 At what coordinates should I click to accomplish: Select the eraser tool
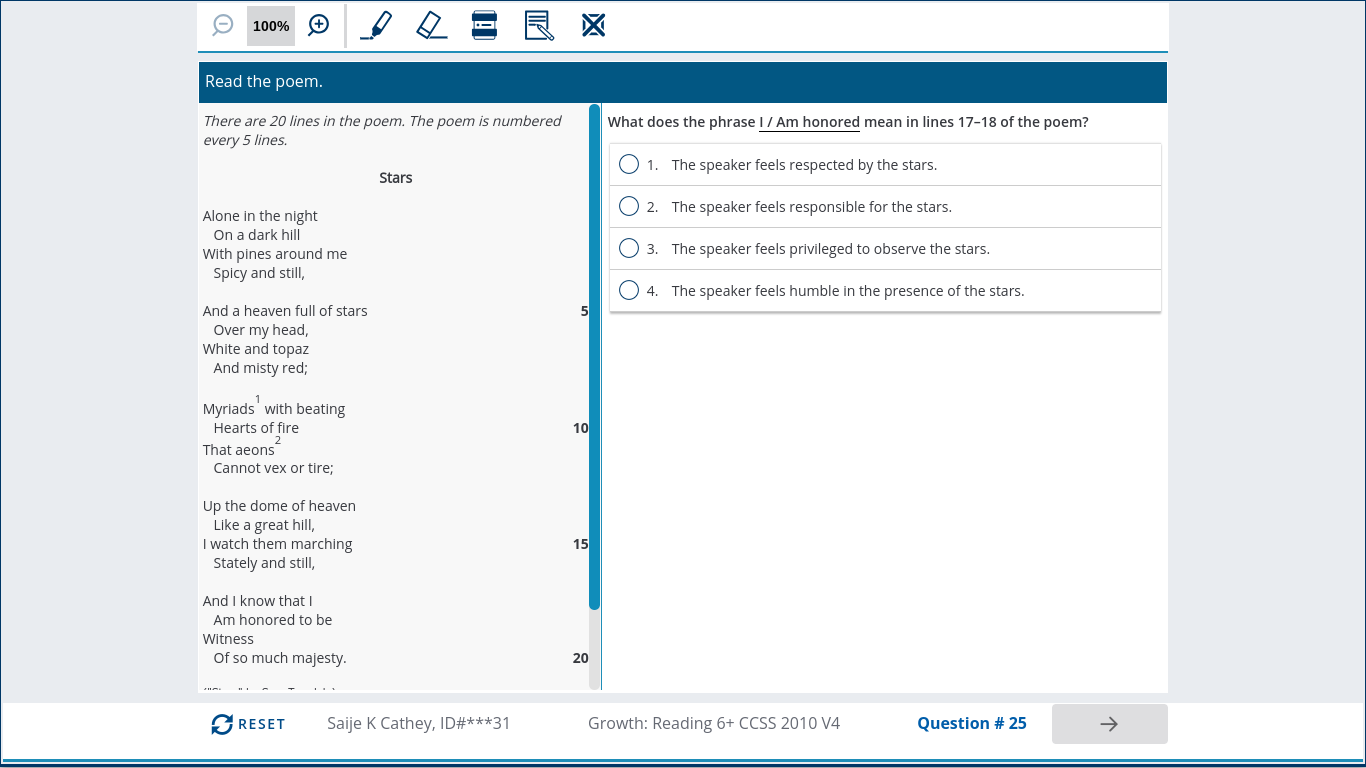(432, 25)
